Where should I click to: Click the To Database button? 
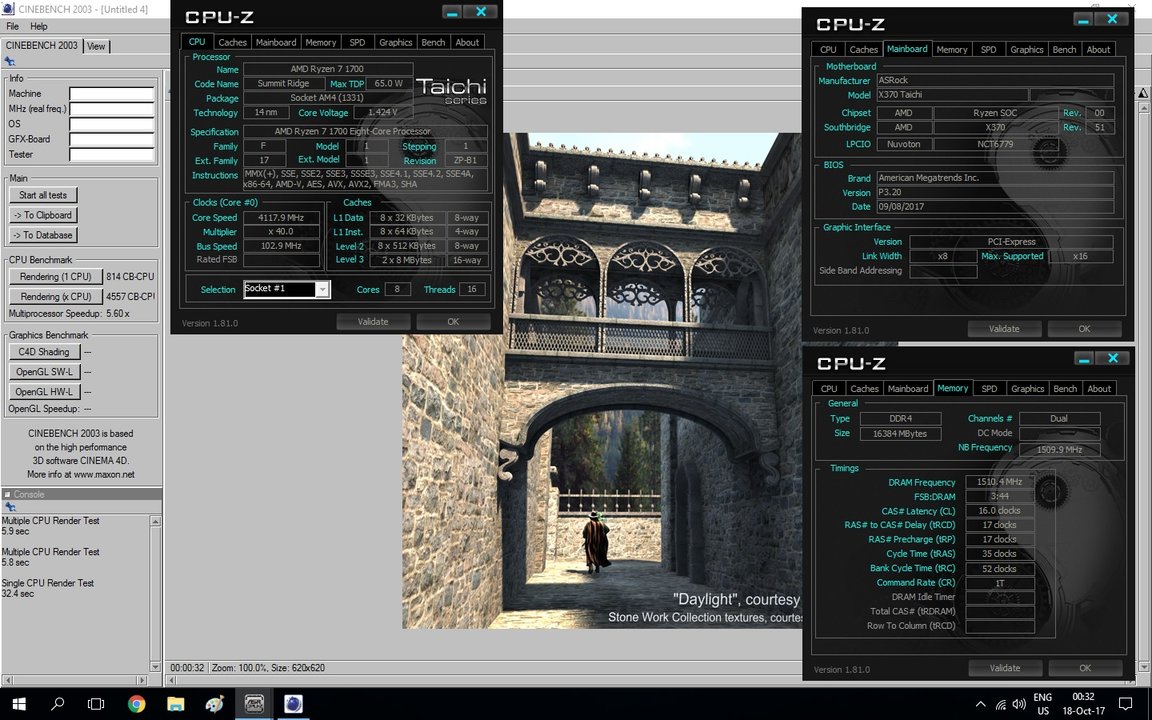43,235
